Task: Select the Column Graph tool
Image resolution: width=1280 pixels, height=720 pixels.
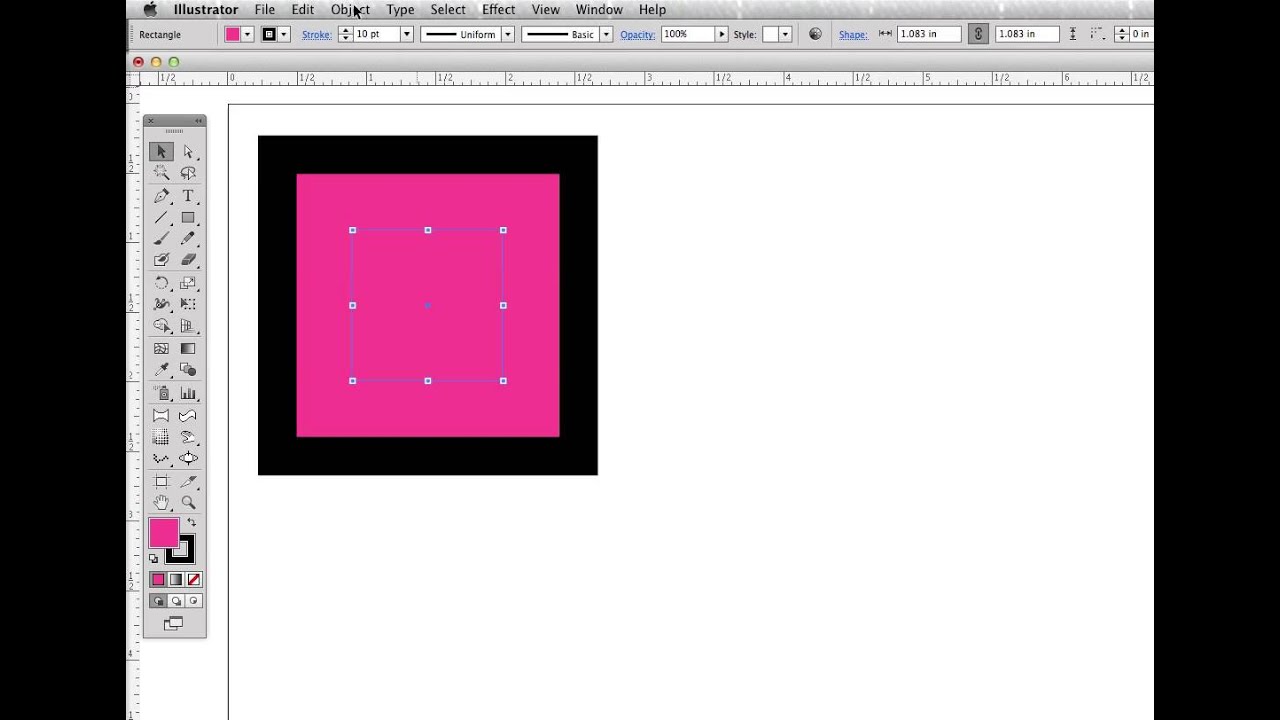Action: 188,393
